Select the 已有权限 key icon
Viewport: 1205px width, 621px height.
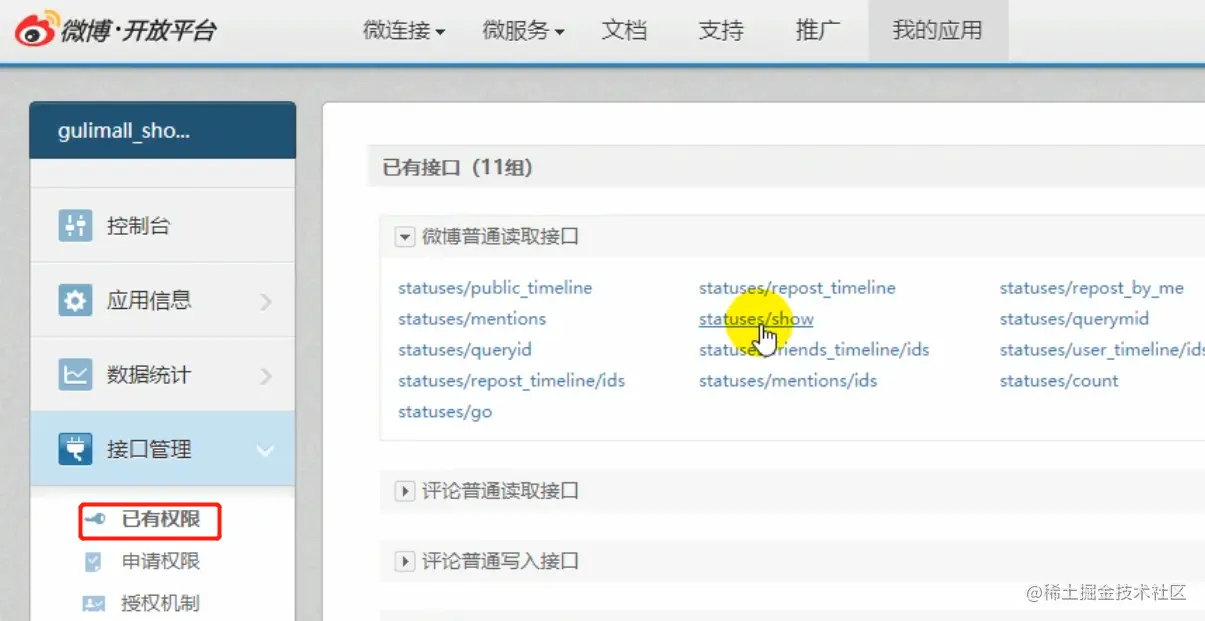click(95, 520)
